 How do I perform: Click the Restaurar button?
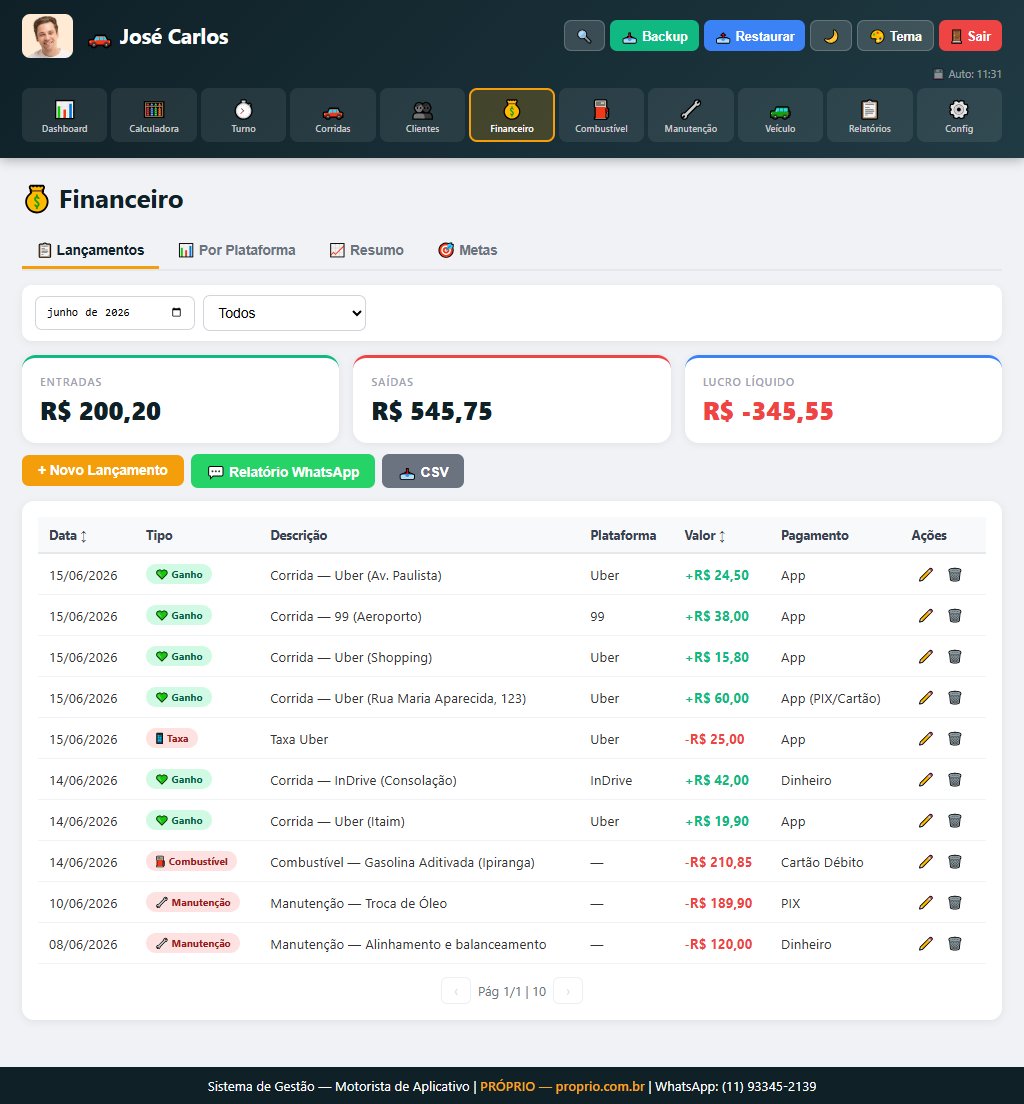754,36
